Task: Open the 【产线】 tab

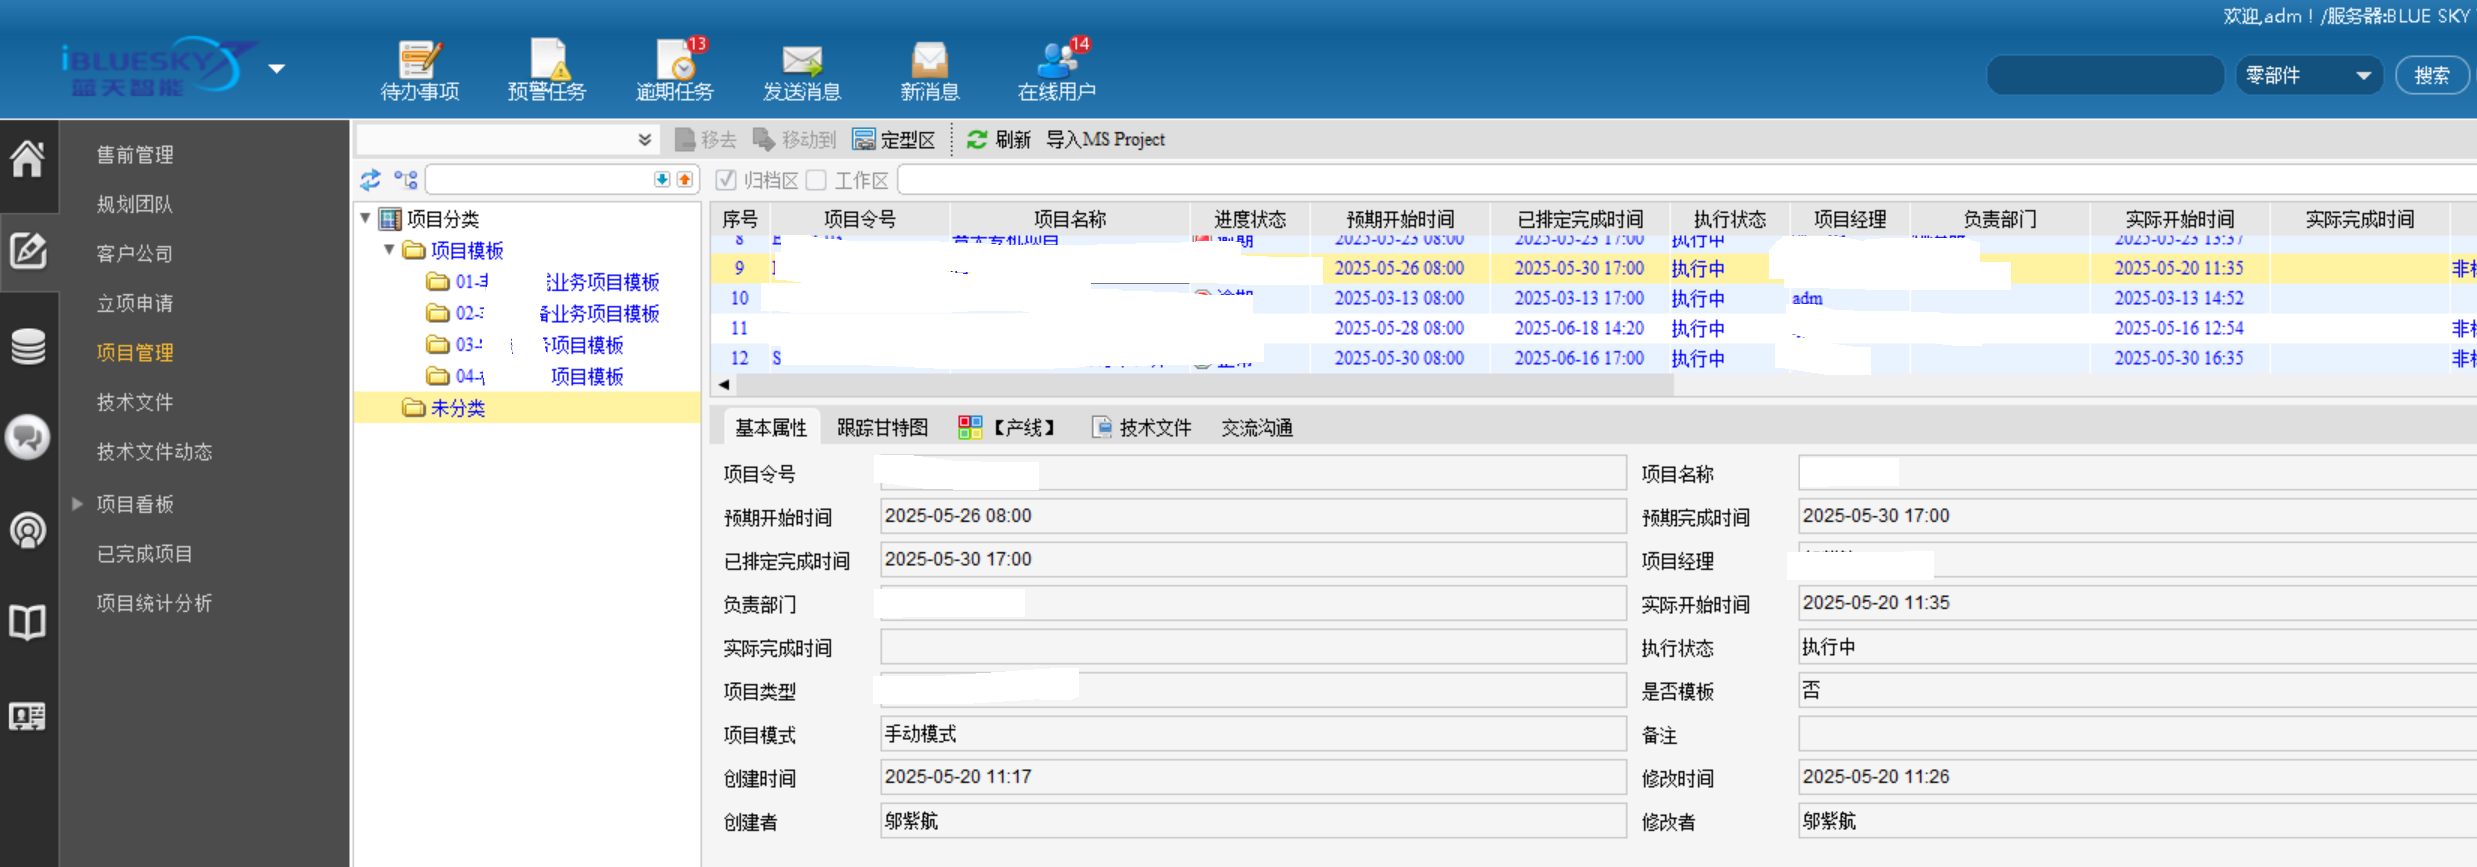Action: pyautogui.click(x=1008, y=428)
